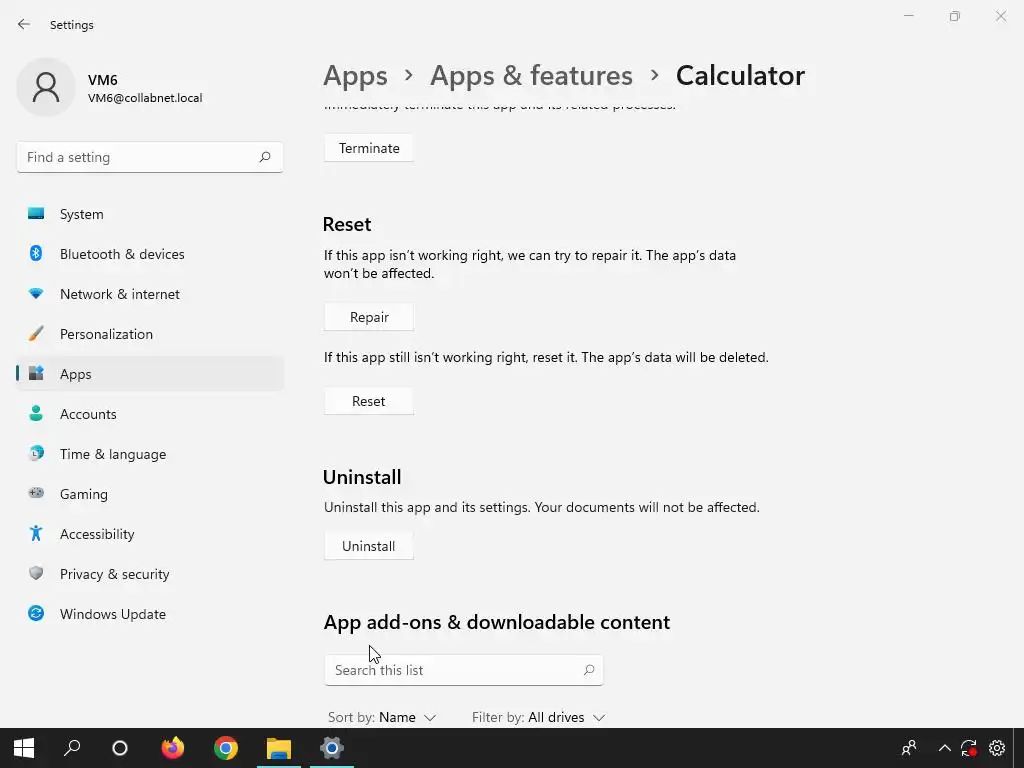The image size is (1024, 768).
Task: Click the Accessibility figure icon
Action: 36,534
